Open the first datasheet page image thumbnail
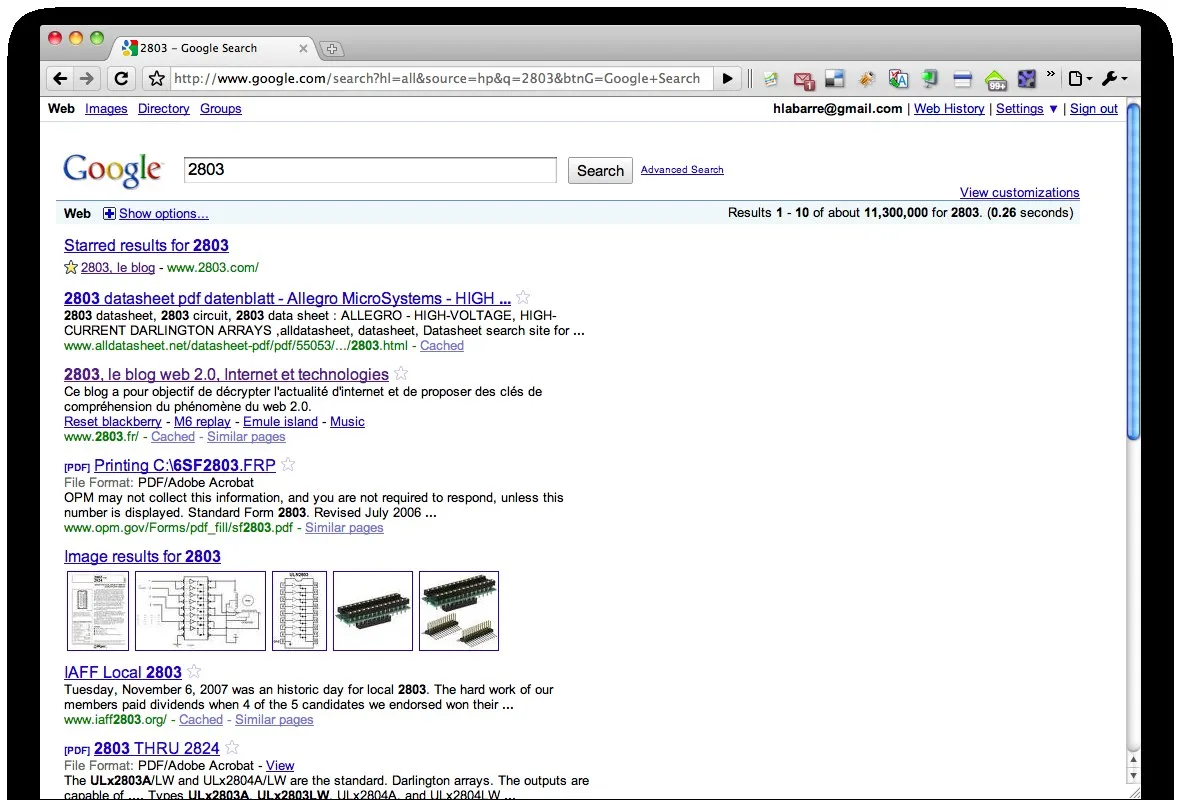 click(98, 611)
